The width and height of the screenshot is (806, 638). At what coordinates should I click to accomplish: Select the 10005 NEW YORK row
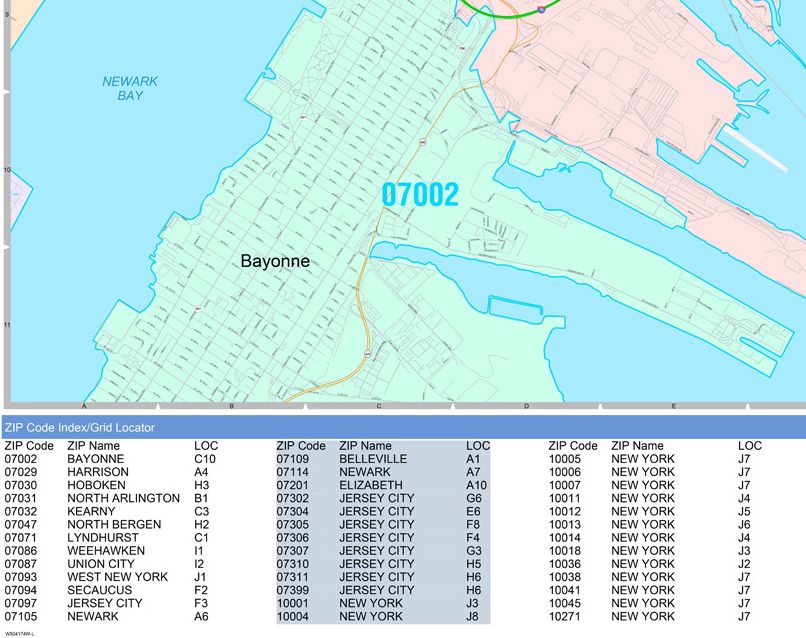point(650,459)
